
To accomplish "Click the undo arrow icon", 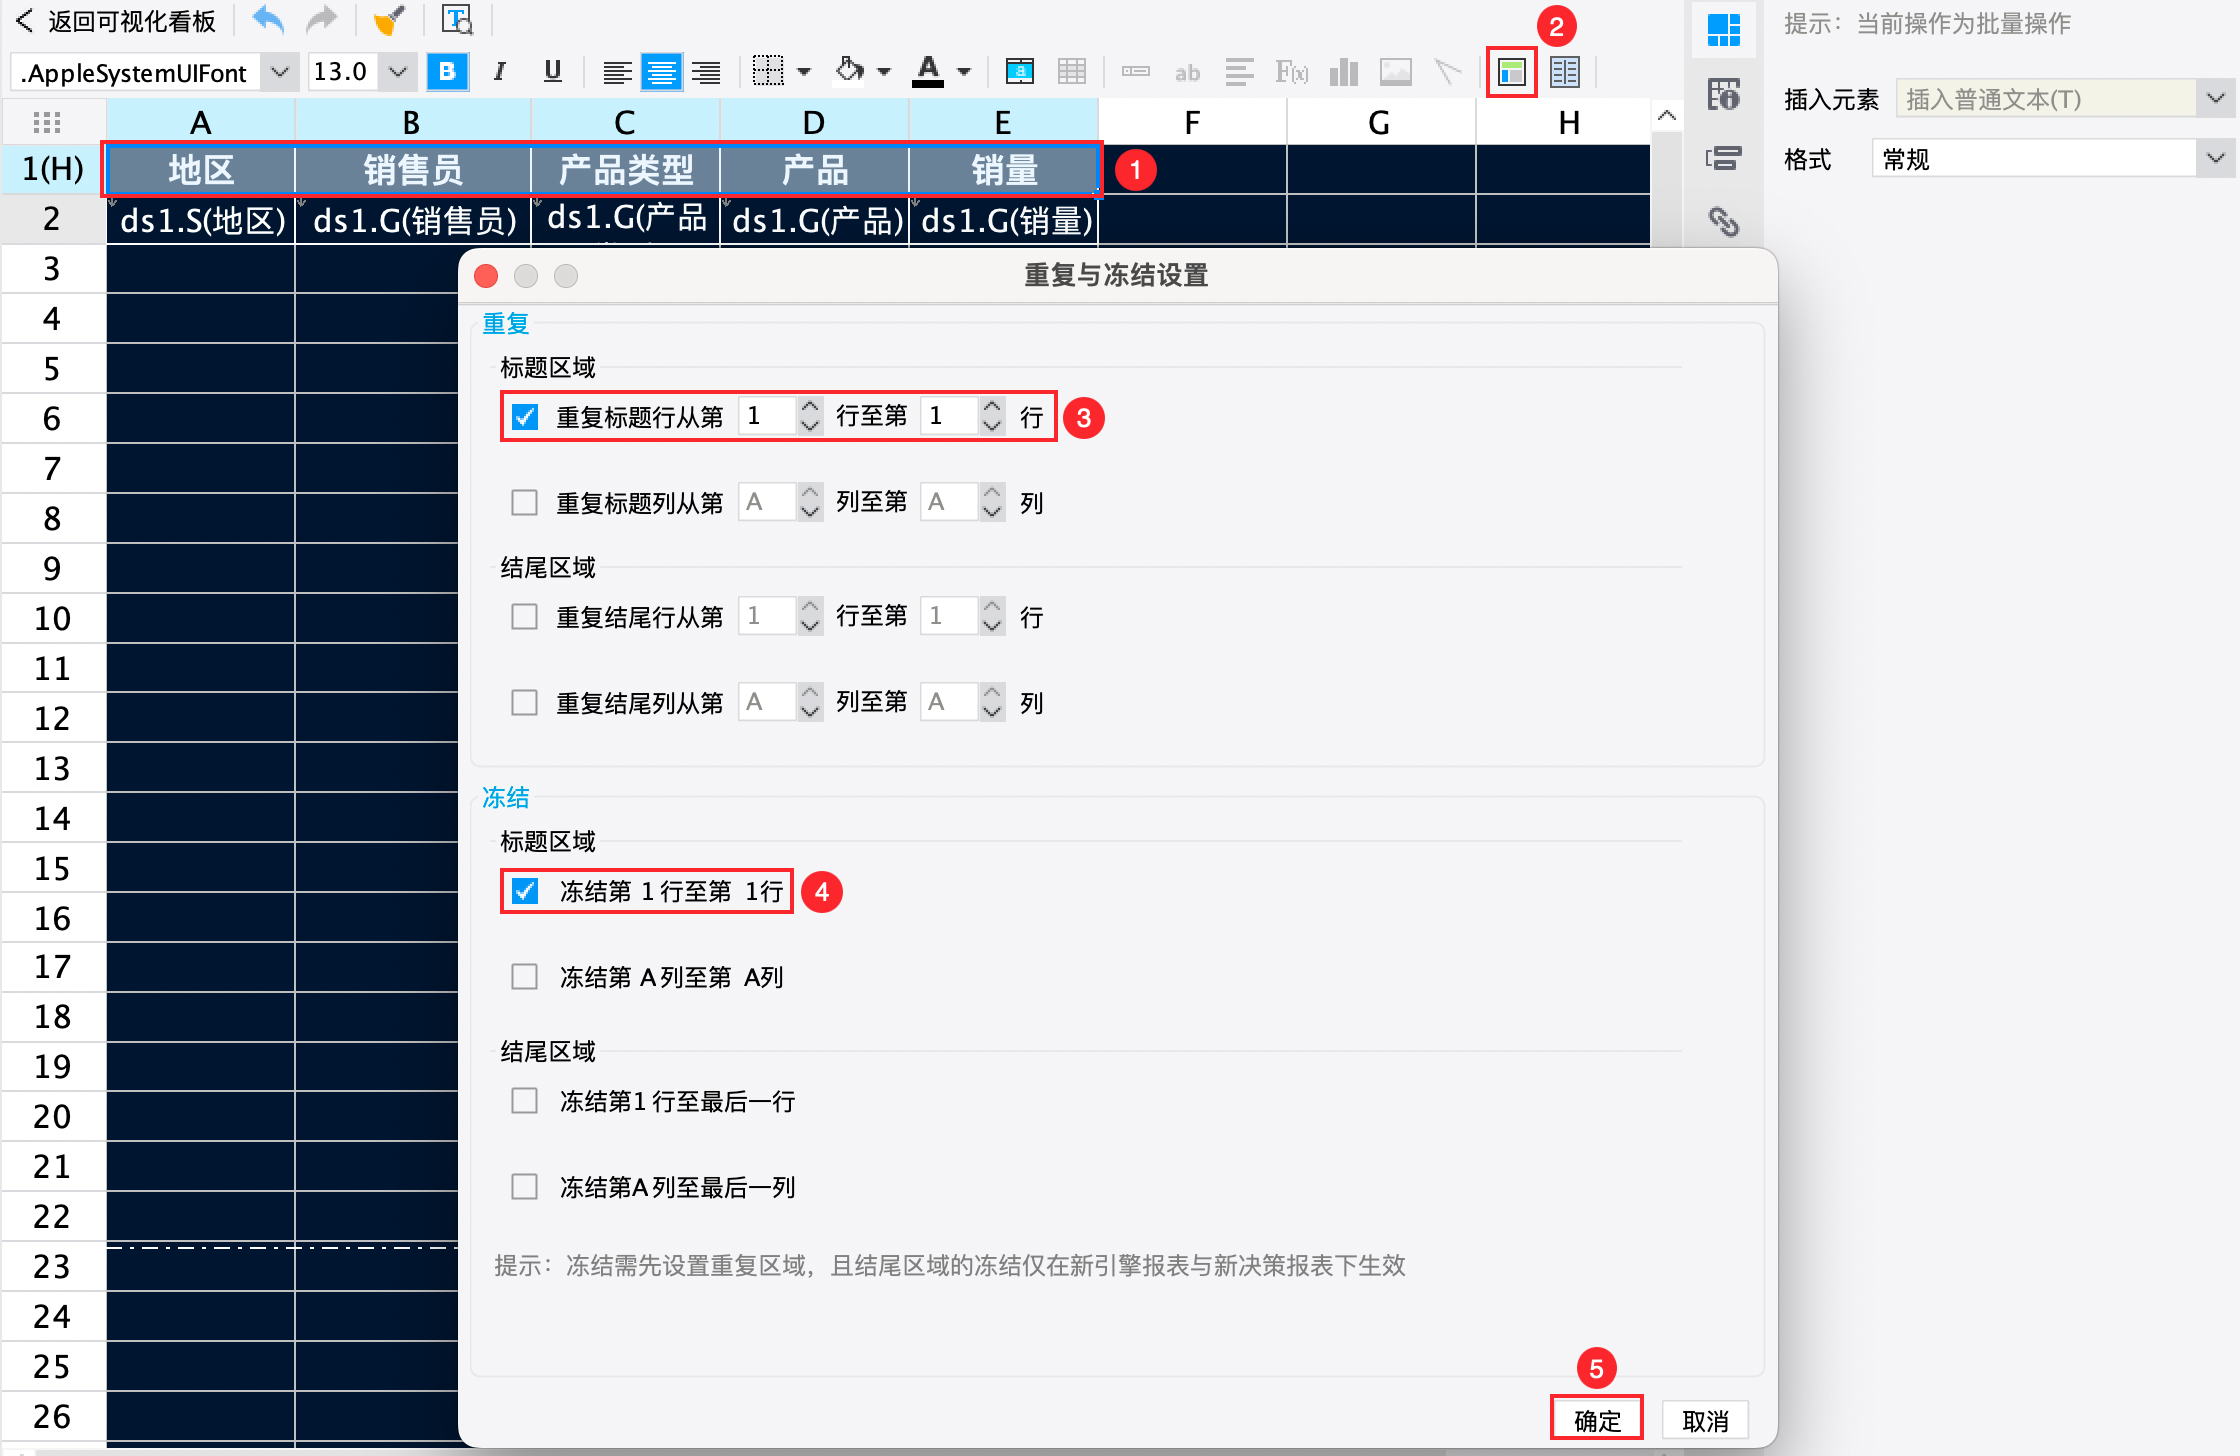I will point(266,19).
